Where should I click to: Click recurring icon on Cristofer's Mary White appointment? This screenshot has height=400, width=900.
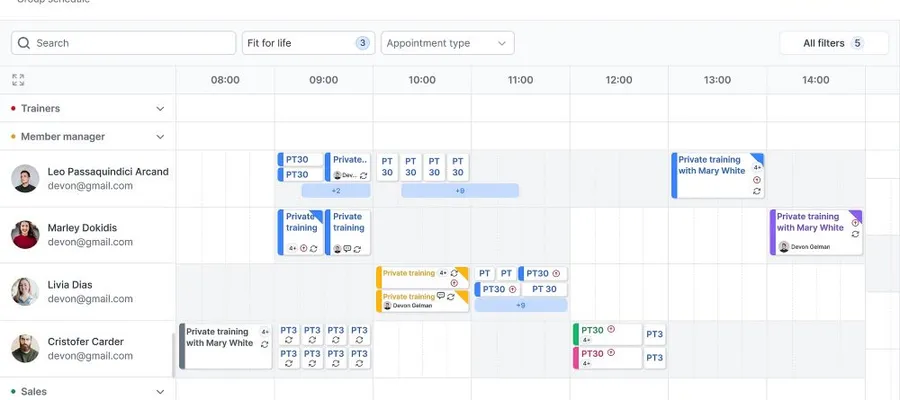[x=265, y=344]
